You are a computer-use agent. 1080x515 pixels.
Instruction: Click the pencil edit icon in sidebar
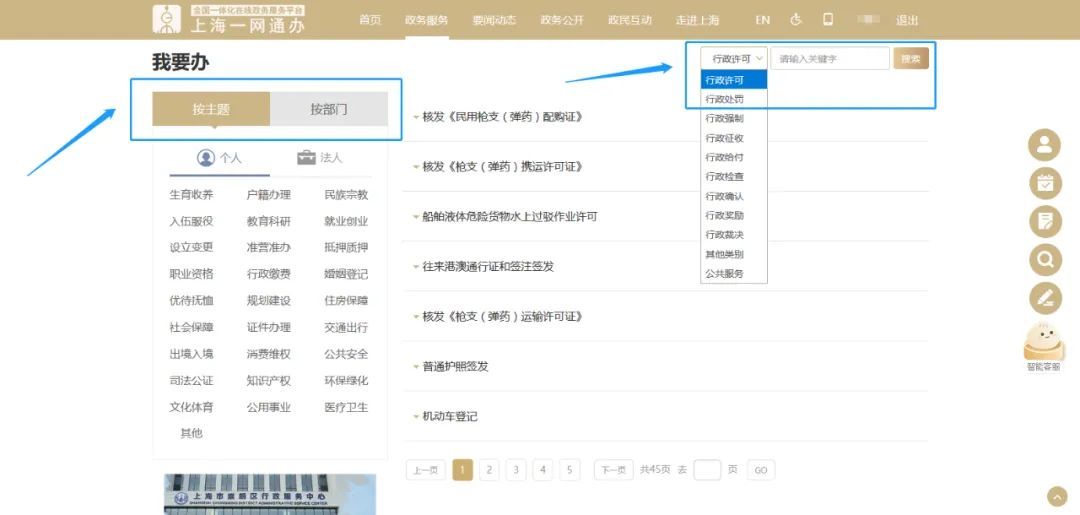pos(1045,298)
